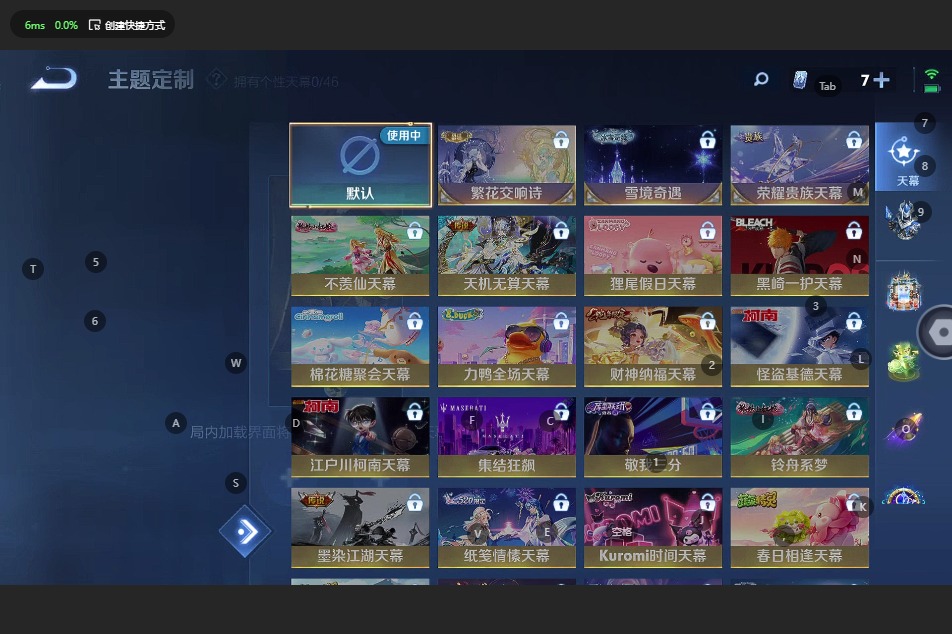Open the magnifier search icon
Screen dimensions: 952x634
coord(761,79)
